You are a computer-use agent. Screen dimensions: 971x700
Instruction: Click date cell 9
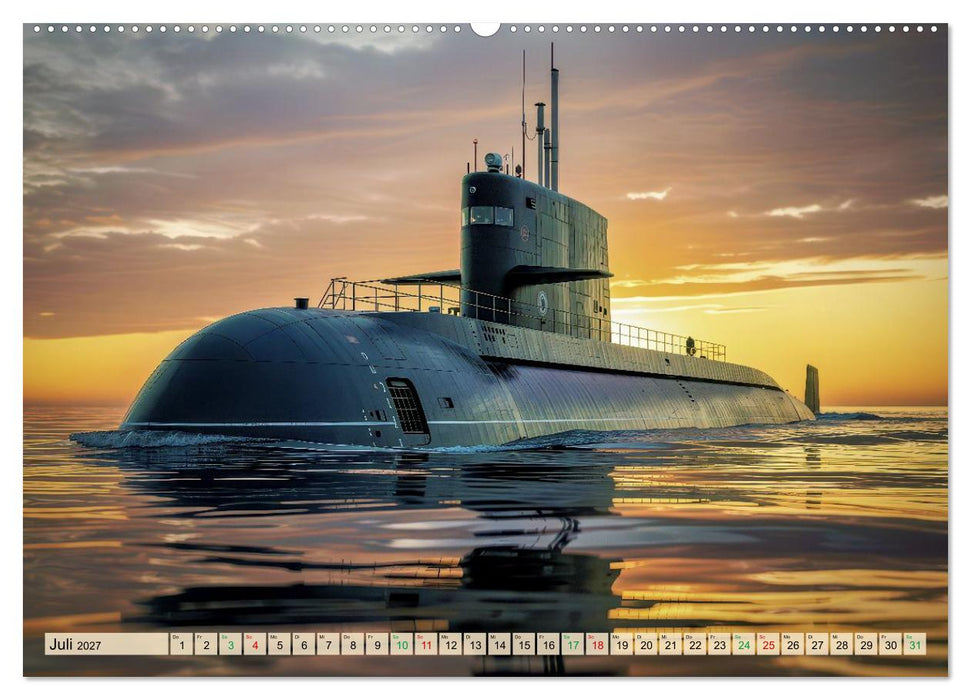click(377, 644)
